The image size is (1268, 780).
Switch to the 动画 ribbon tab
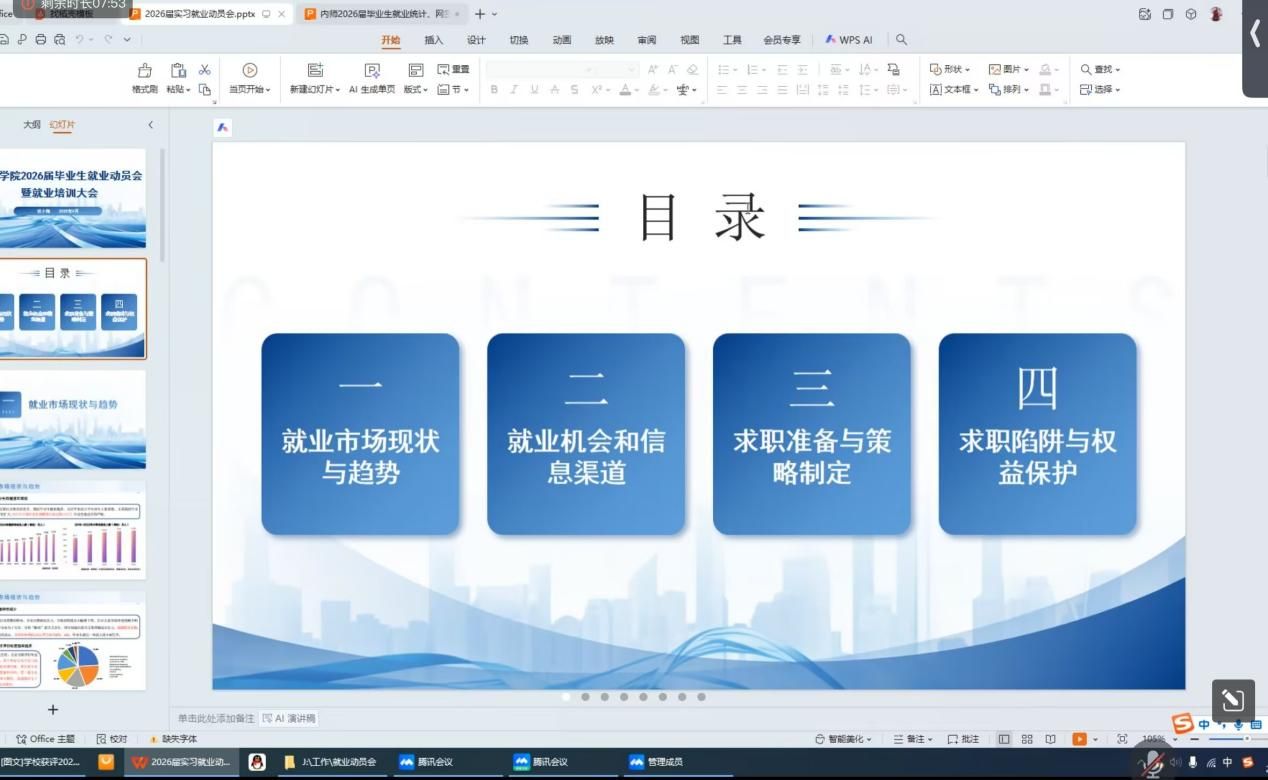562,40
